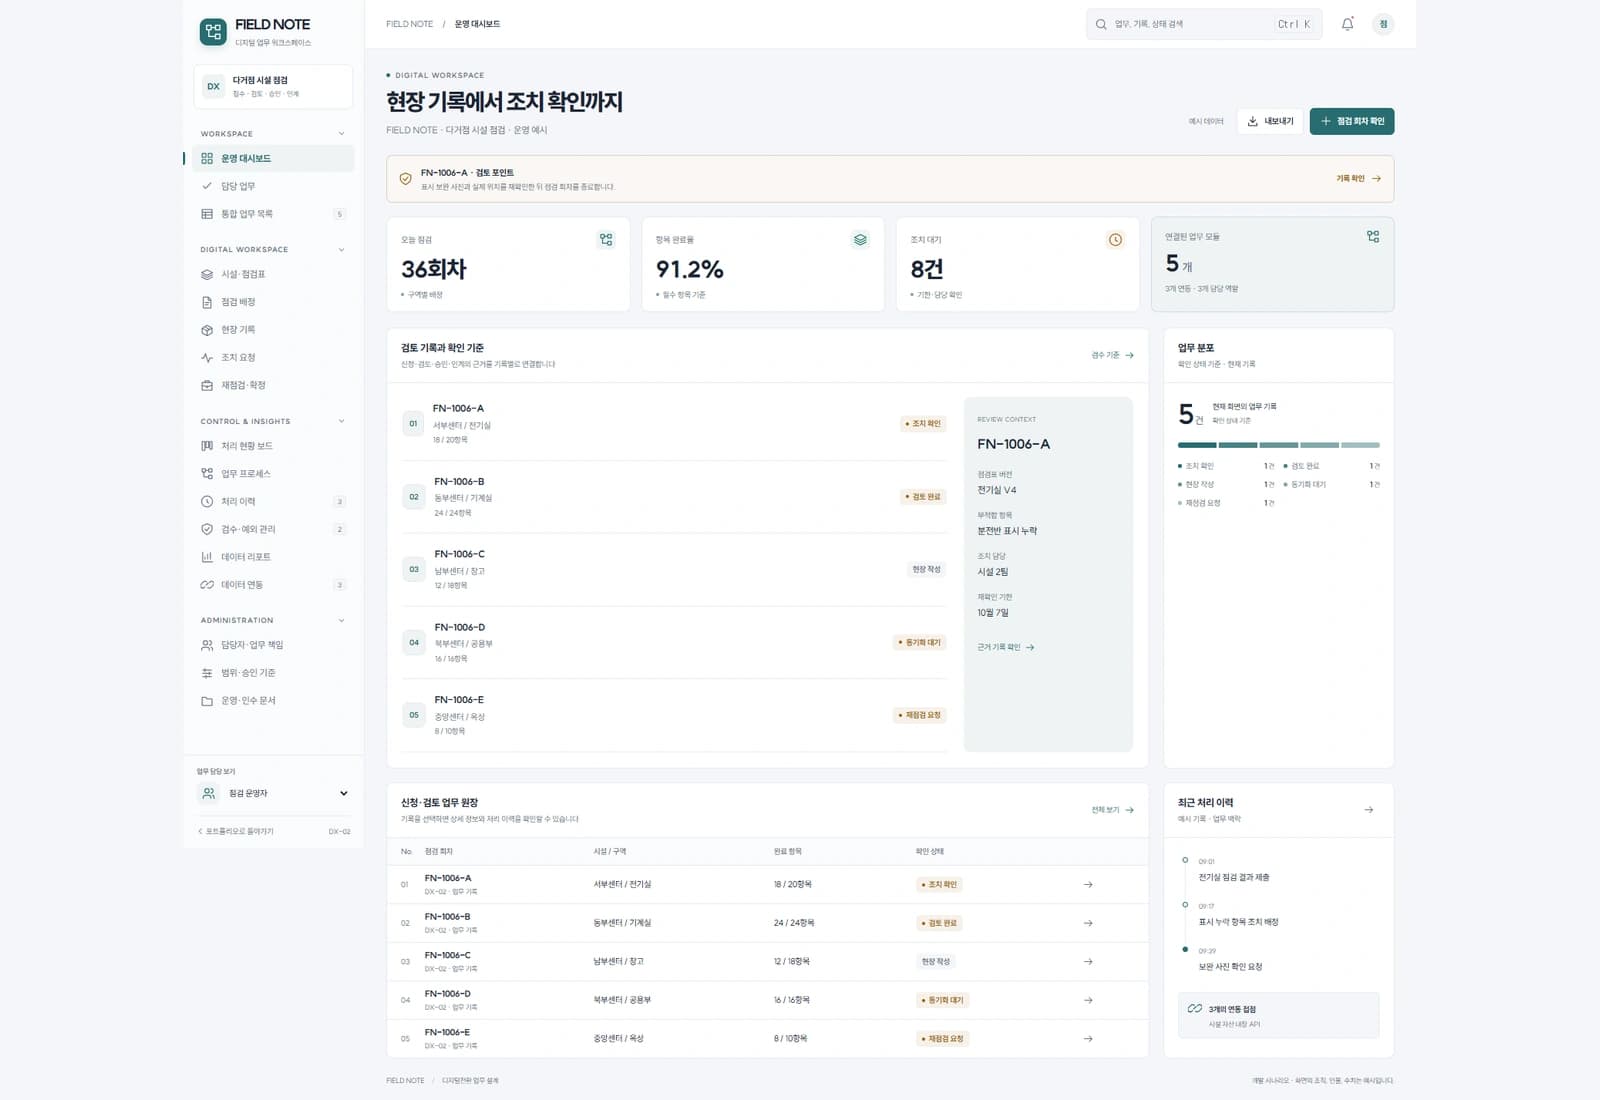Click the 내보내기 export button
1600x1100 pixels.
[1269, 121]
